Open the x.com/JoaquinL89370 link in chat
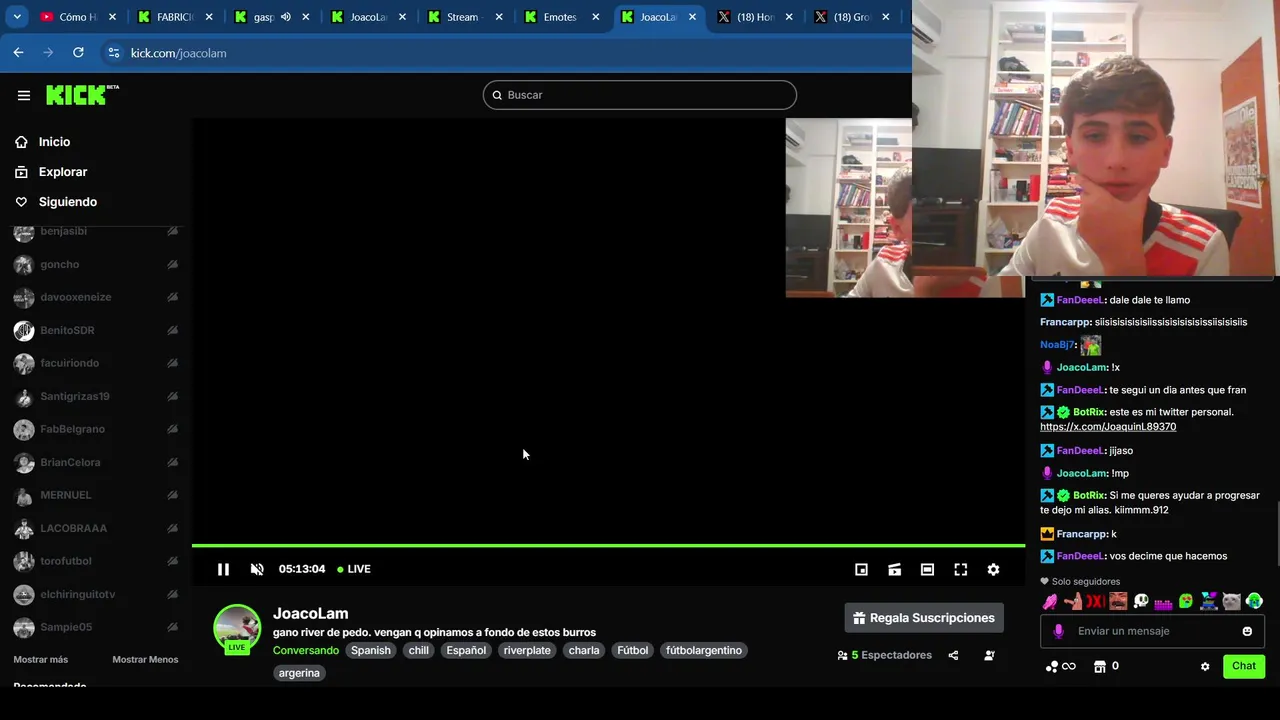 pos(1108,427)
